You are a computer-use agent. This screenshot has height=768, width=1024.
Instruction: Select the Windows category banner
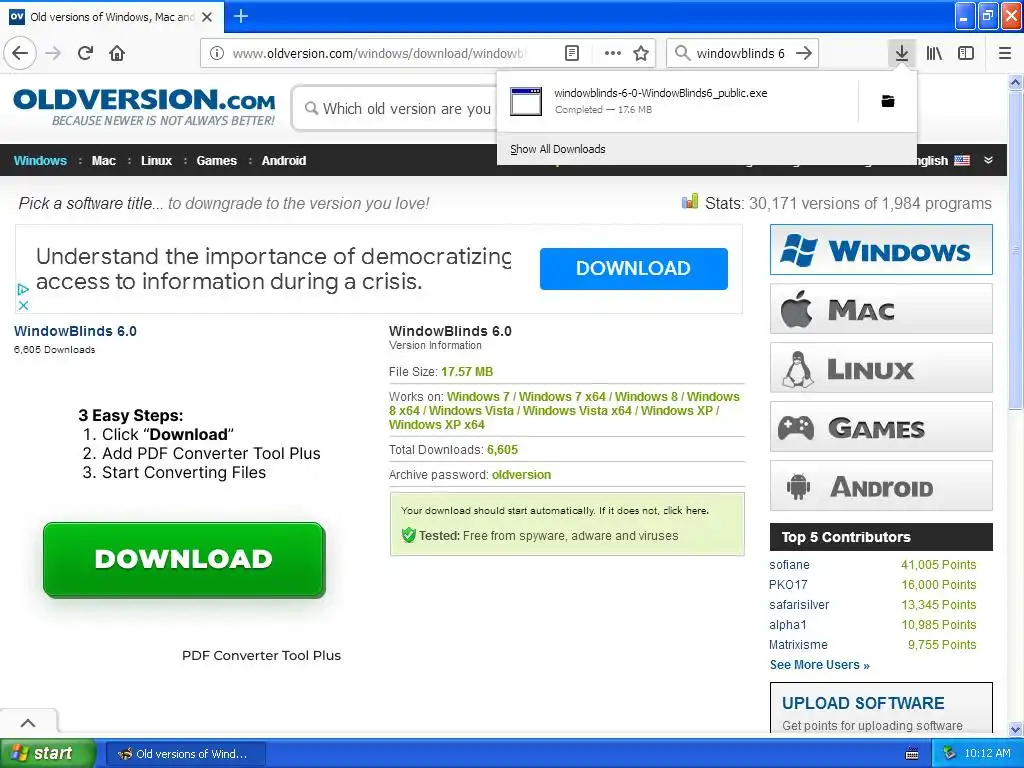(881, 249)
